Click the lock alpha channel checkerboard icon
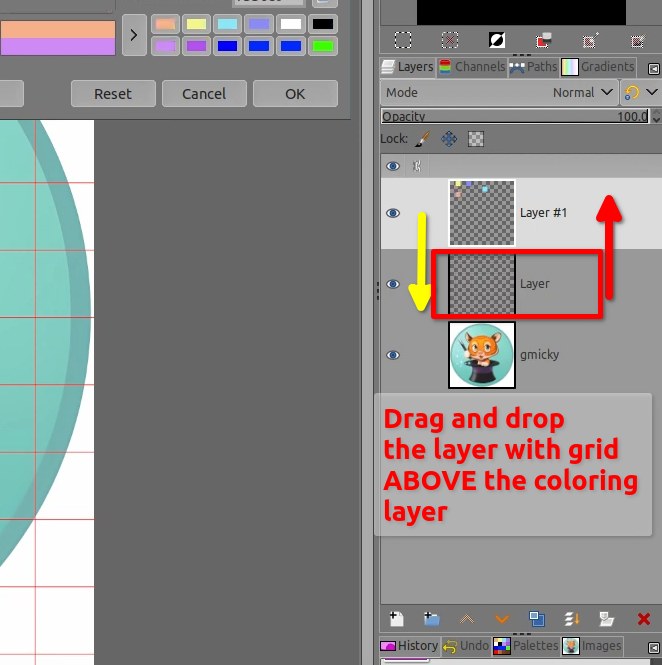The height and width of the screenshot is (665, 662). 476,139
